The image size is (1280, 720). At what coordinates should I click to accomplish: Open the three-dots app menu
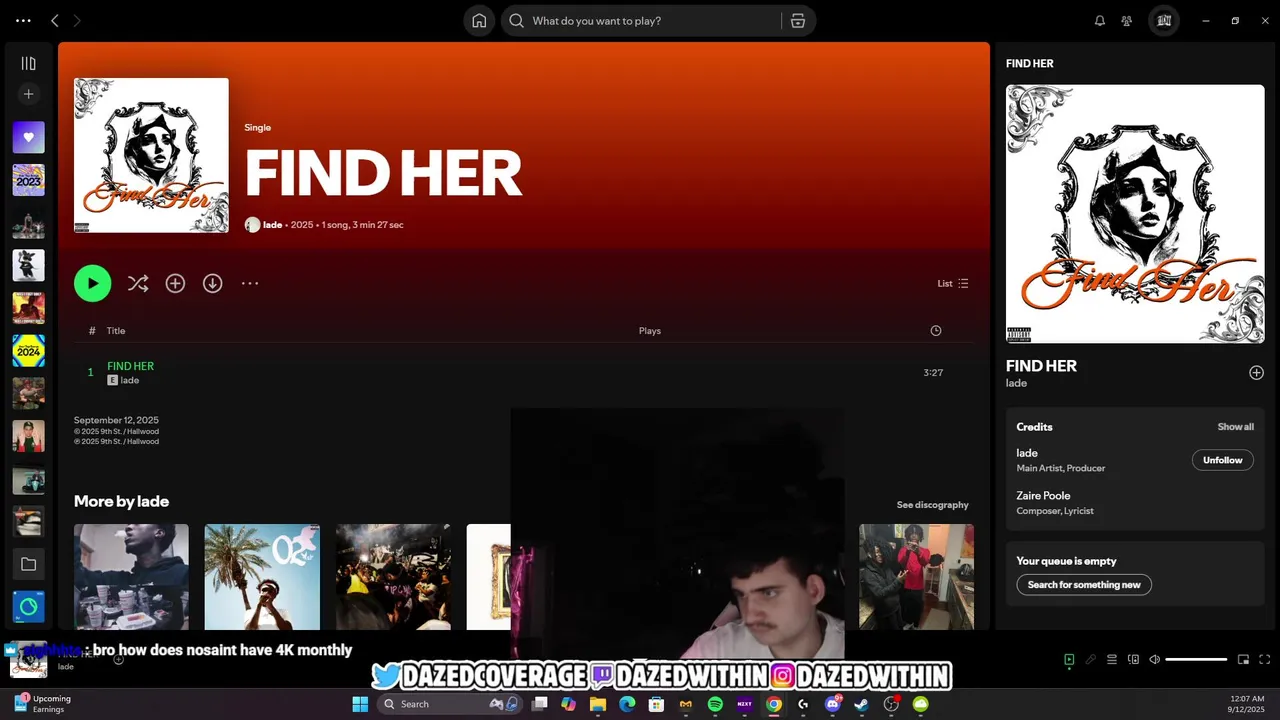[23, 20]
